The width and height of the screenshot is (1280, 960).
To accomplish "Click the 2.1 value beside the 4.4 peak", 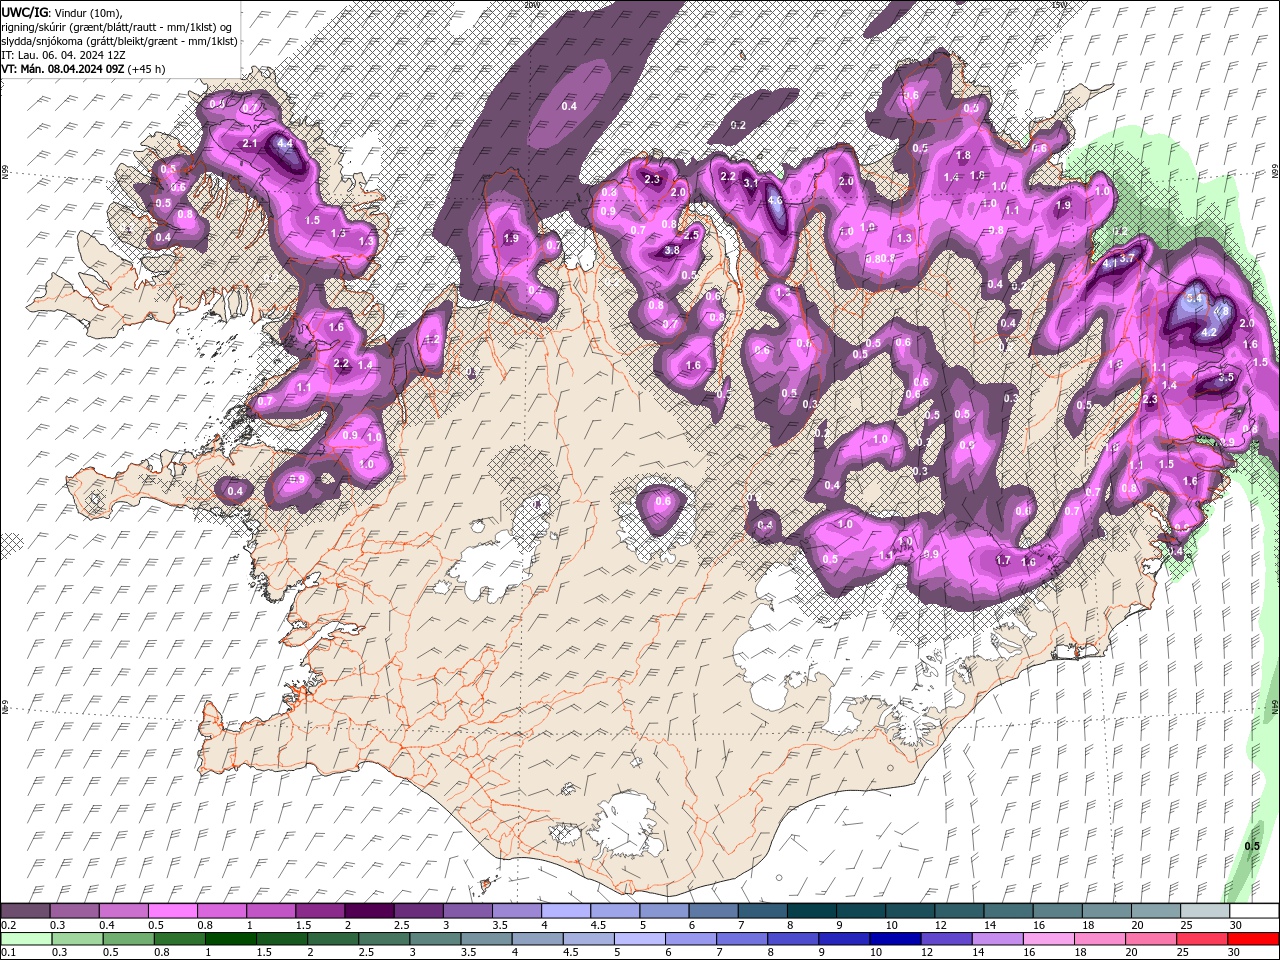I will click(x=250, y=144).
